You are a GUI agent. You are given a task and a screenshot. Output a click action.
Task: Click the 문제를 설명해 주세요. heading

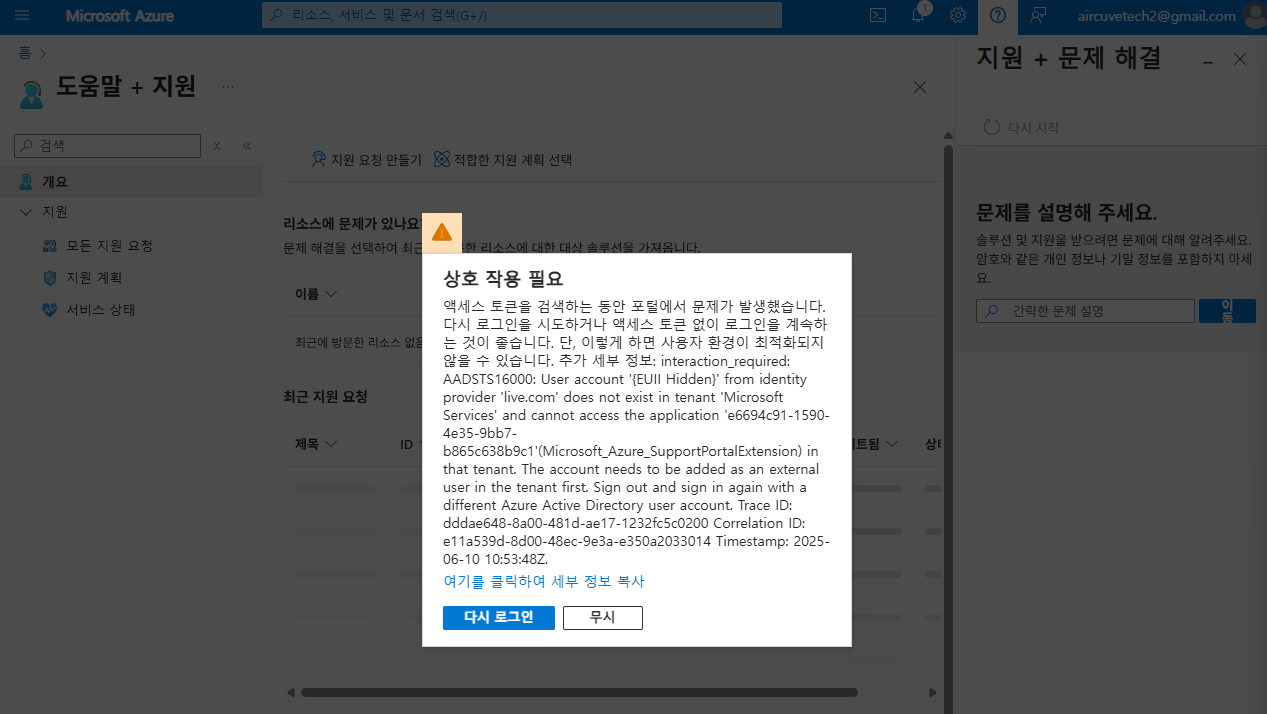pyautogui.click(x=1066, y=213)
